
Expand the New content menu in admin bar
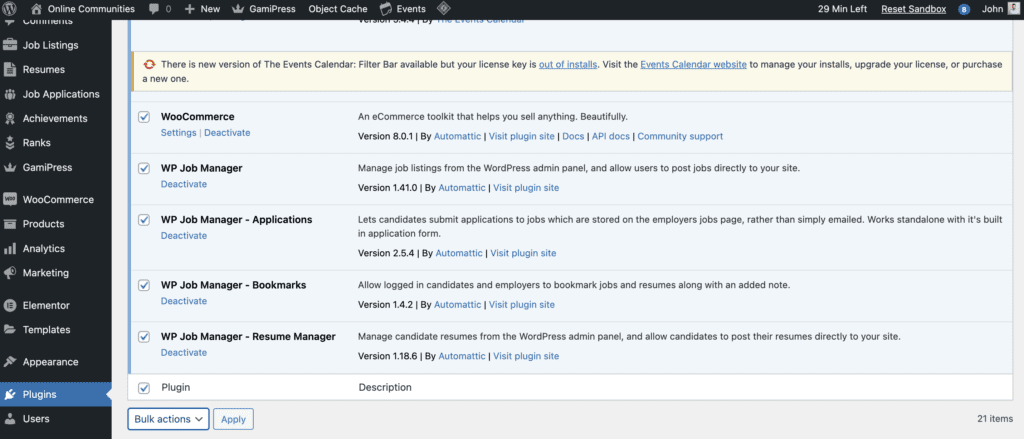point(202,9)
